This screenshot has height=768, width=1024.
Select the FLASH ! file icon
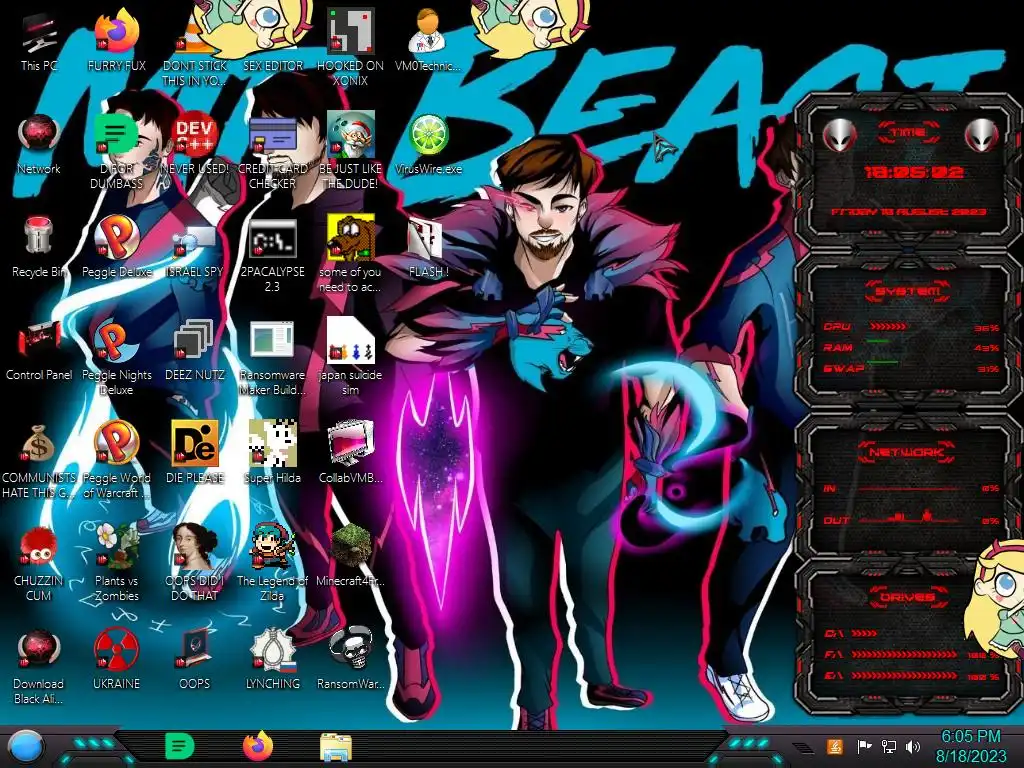click(x=426, y=238)
